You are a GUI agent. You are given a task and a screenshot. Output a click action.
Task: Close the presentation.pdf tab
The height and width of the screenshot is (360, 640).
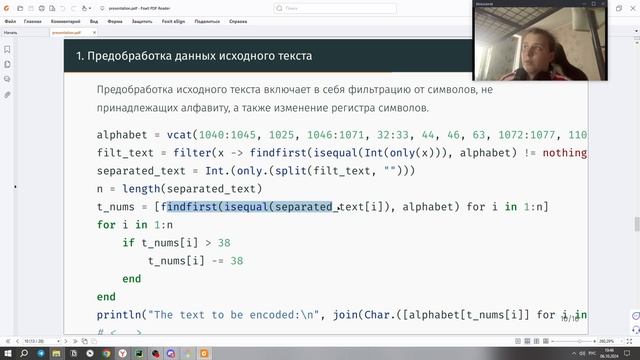point(94,33)
